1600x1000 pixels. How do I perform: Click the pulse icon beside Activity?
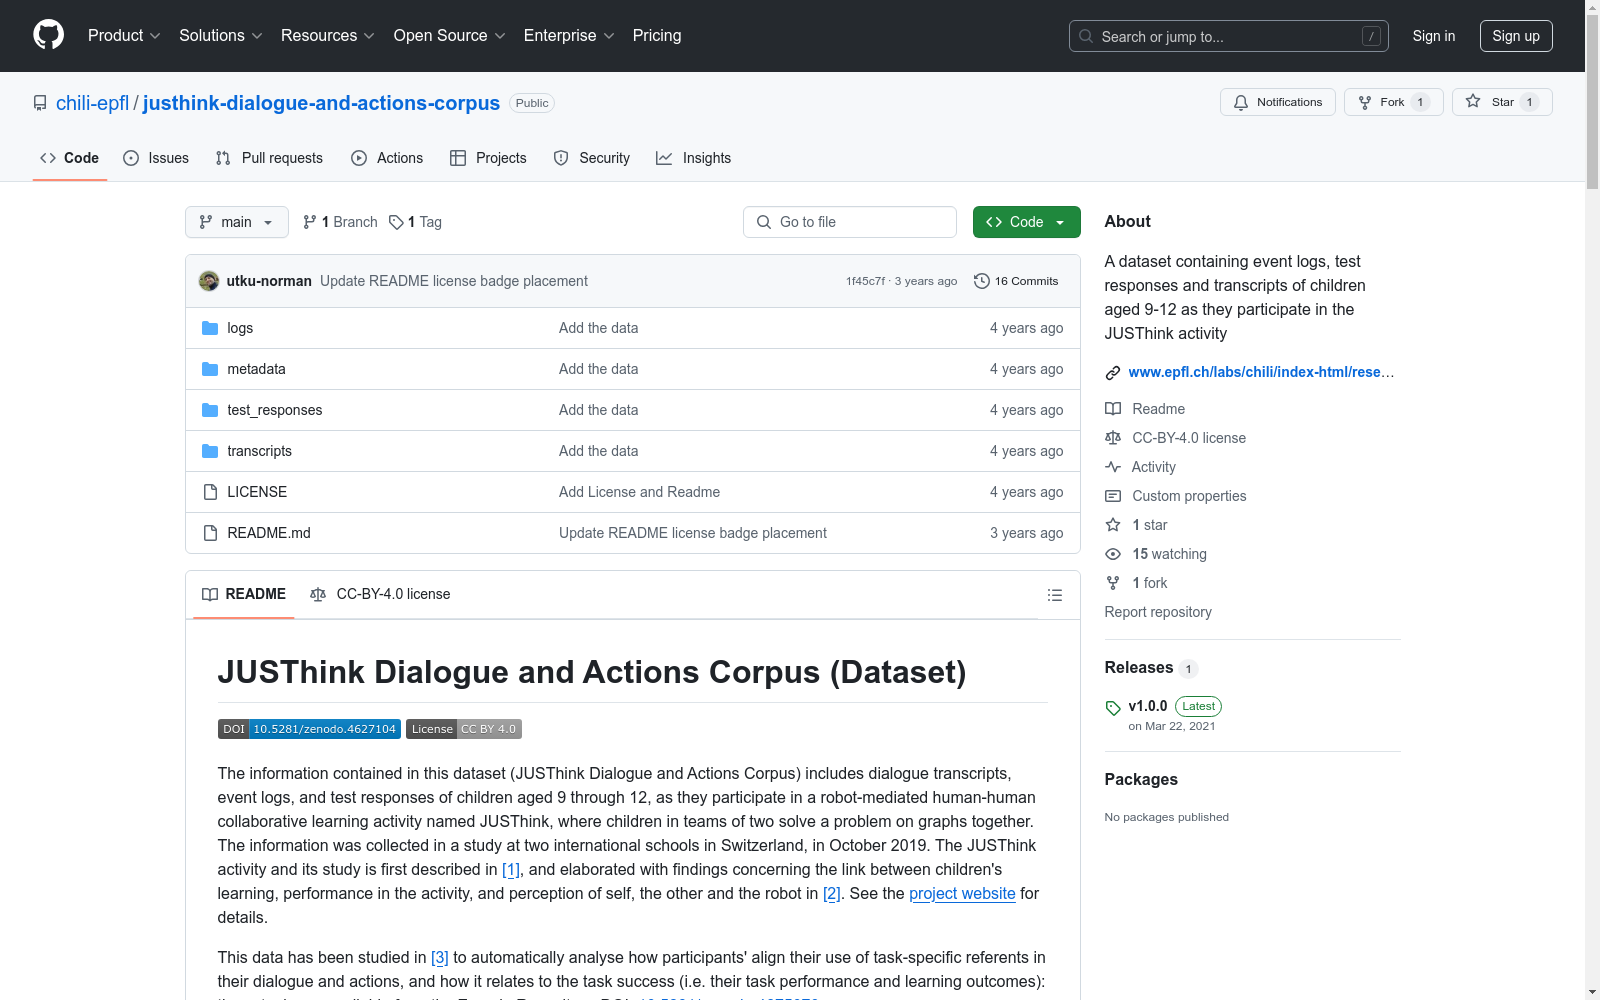click(x=1113, y=467)
